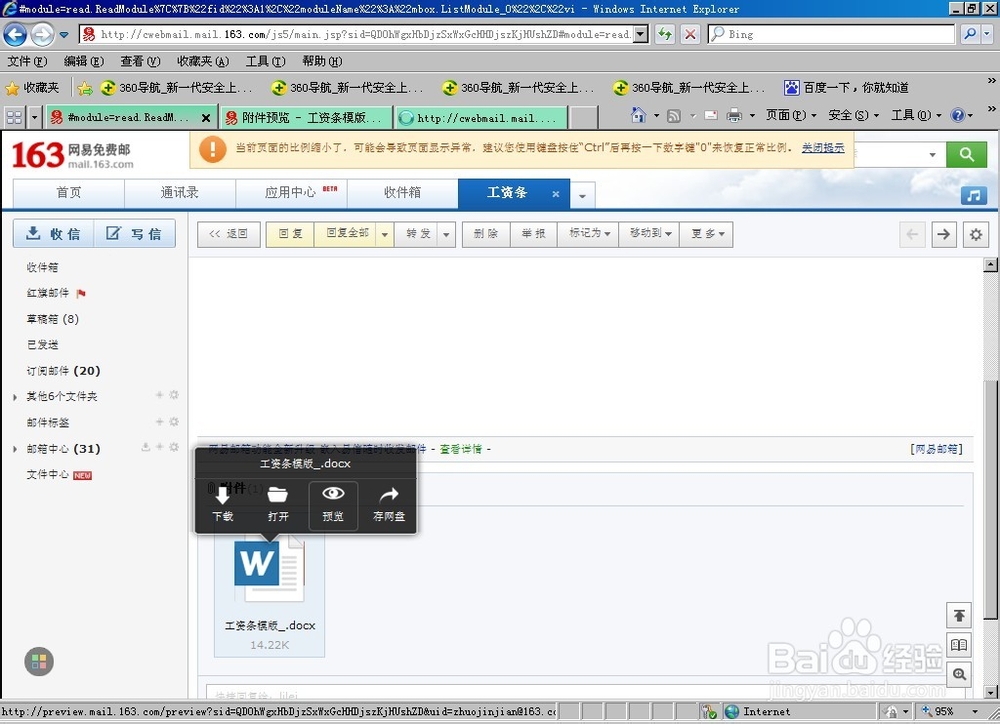
Task: Click the 回复 reply button
Action: 290,233
